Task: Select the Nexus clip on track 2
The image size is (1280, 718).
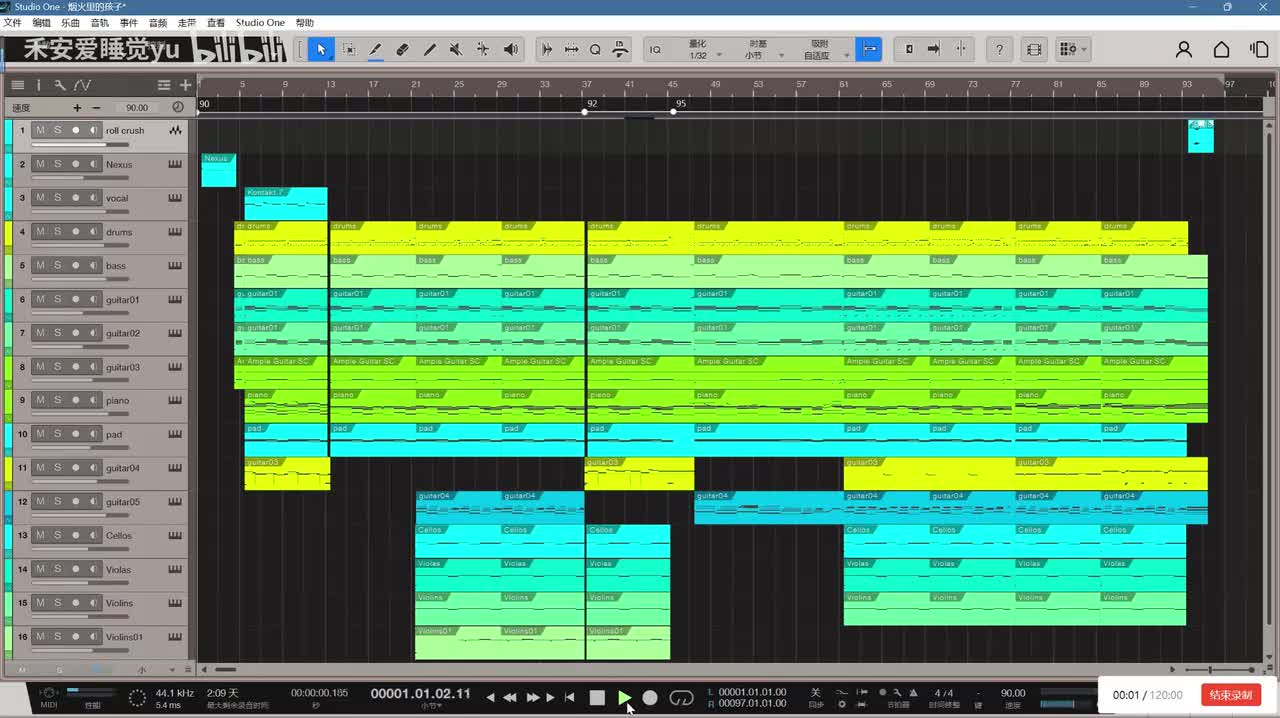Action: [x=218, y=170]
